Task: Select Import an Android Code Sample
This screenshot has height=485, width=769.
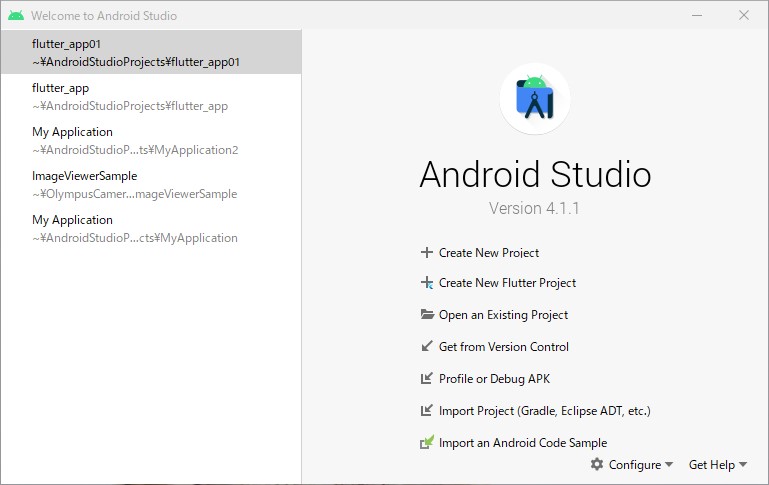Action: tap(523, 443)
